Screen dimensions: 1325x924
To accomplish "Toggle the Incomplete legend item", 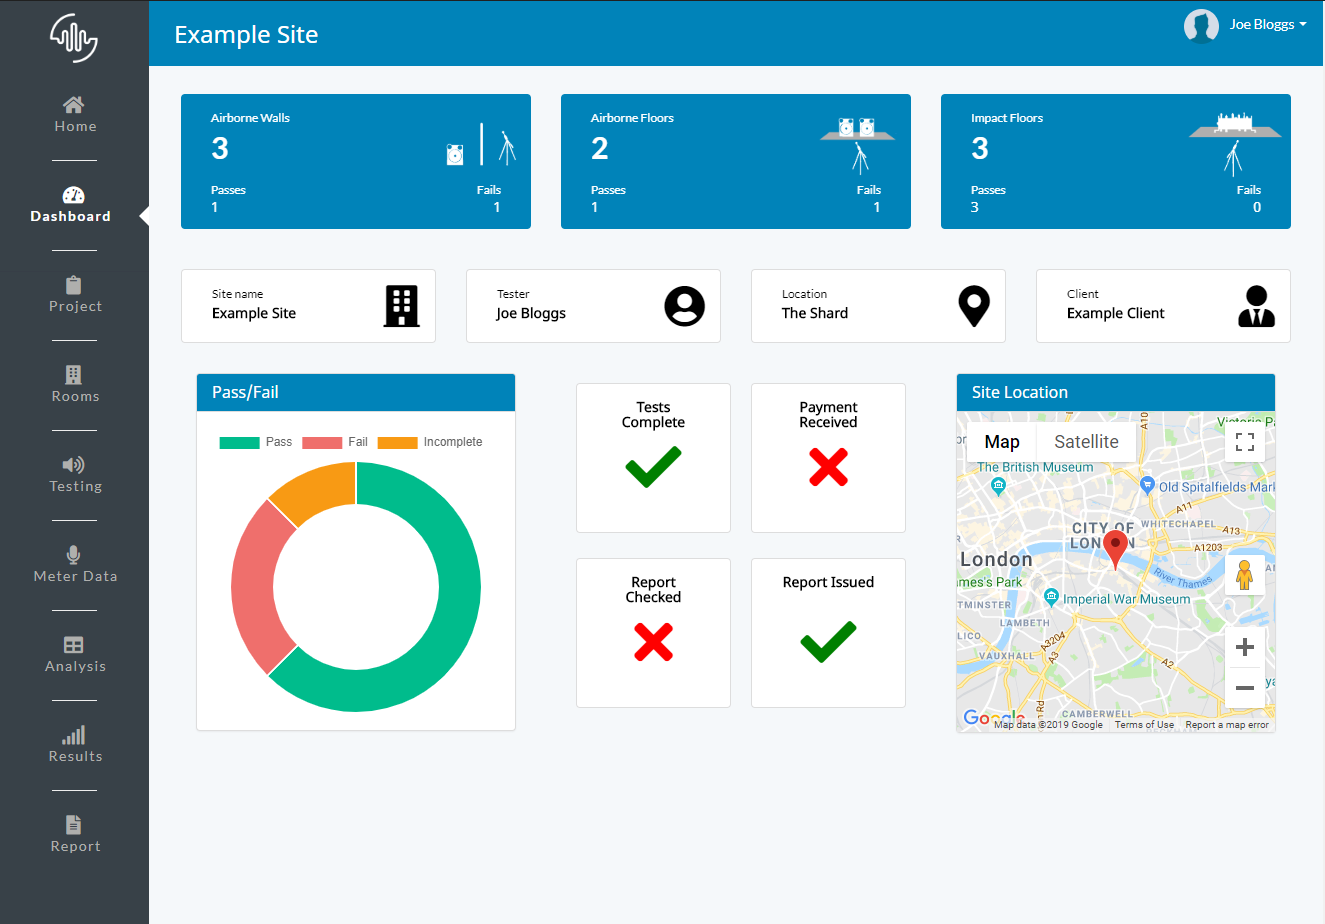I will (430, 442).
